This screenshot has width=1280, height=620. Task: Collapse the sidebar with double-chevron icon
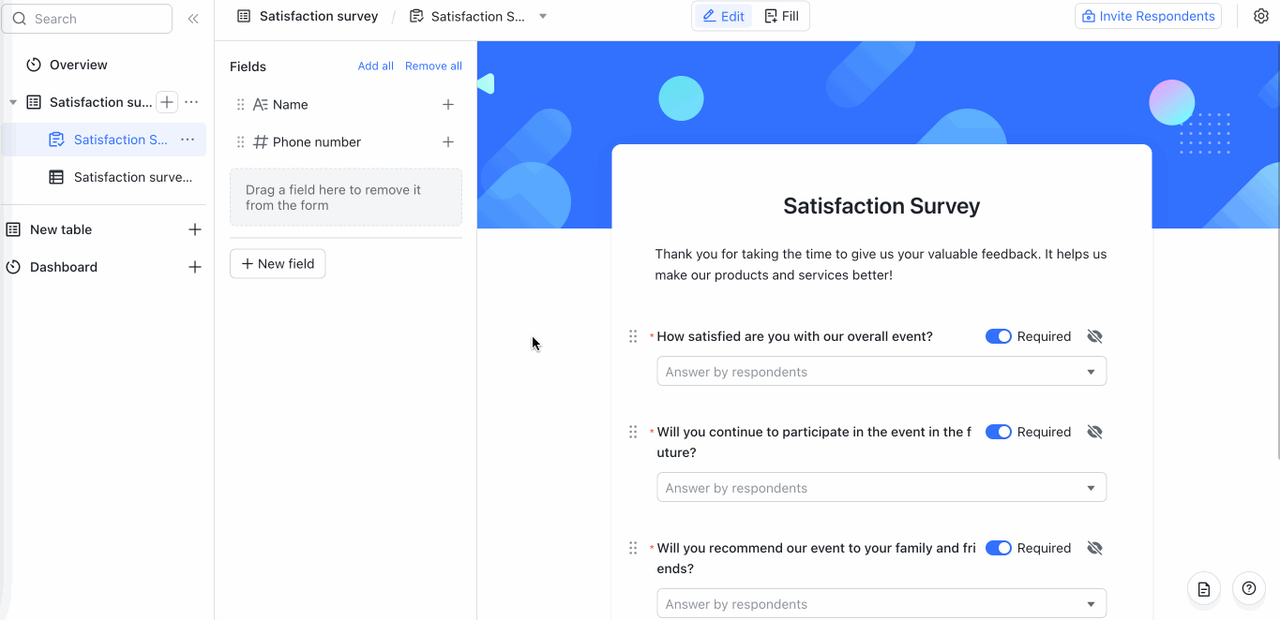click(x=193, y=19)
